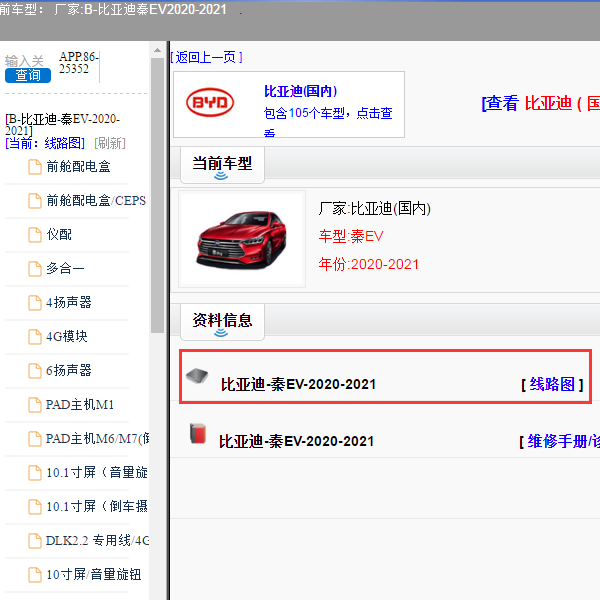Open 前舱配电盒/CEPS document
This screenshot has width=600, height=600.
tap(96, 201)
